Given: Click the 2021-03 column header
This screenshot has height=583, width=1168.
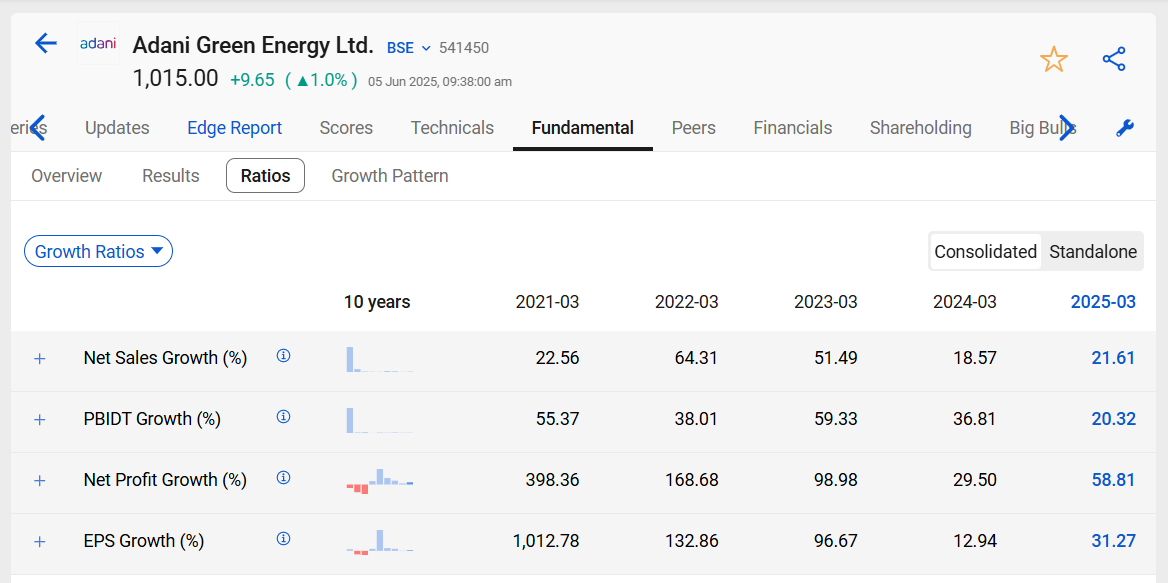Looking at the screenshot, I should [x=547, y=302].
